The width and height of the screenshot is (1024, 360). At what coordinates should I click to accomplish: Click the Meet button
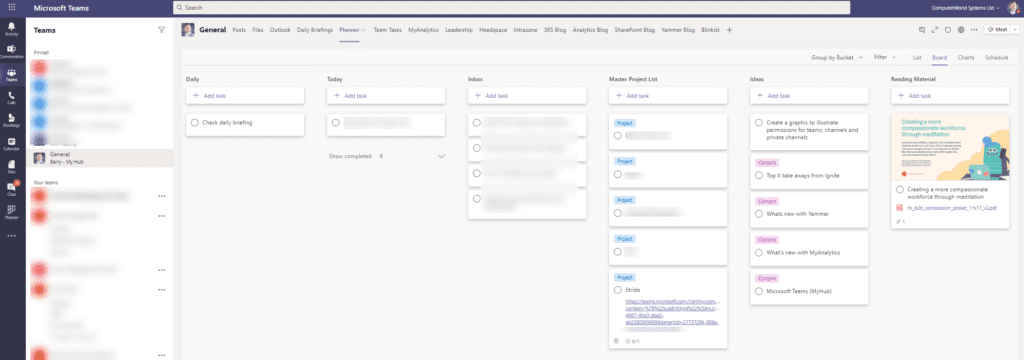tap(997, 29)
